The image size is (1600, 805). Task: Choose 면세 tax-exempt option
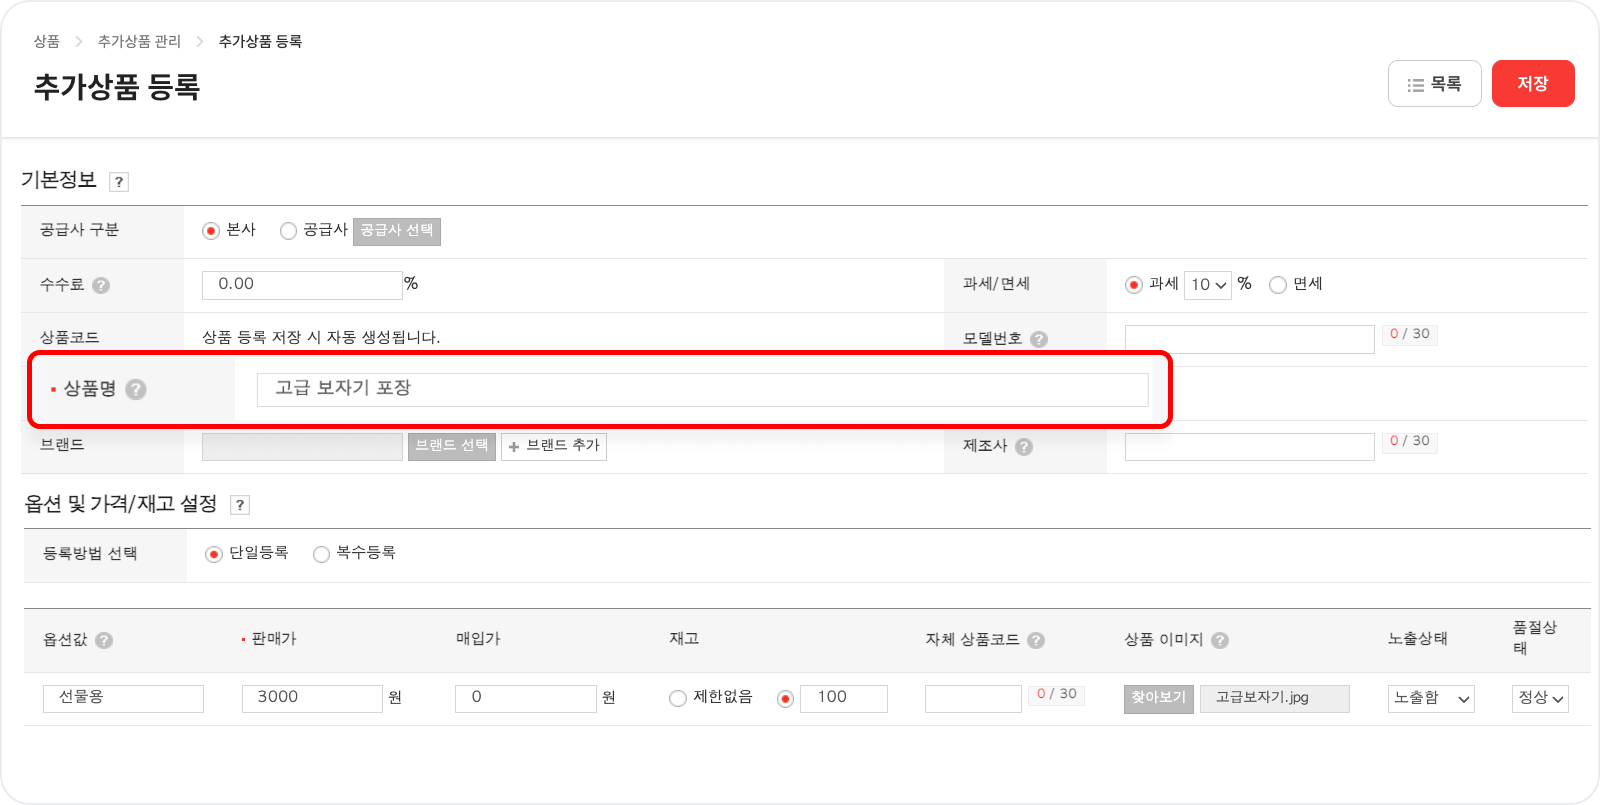[x=1278, y=285]
